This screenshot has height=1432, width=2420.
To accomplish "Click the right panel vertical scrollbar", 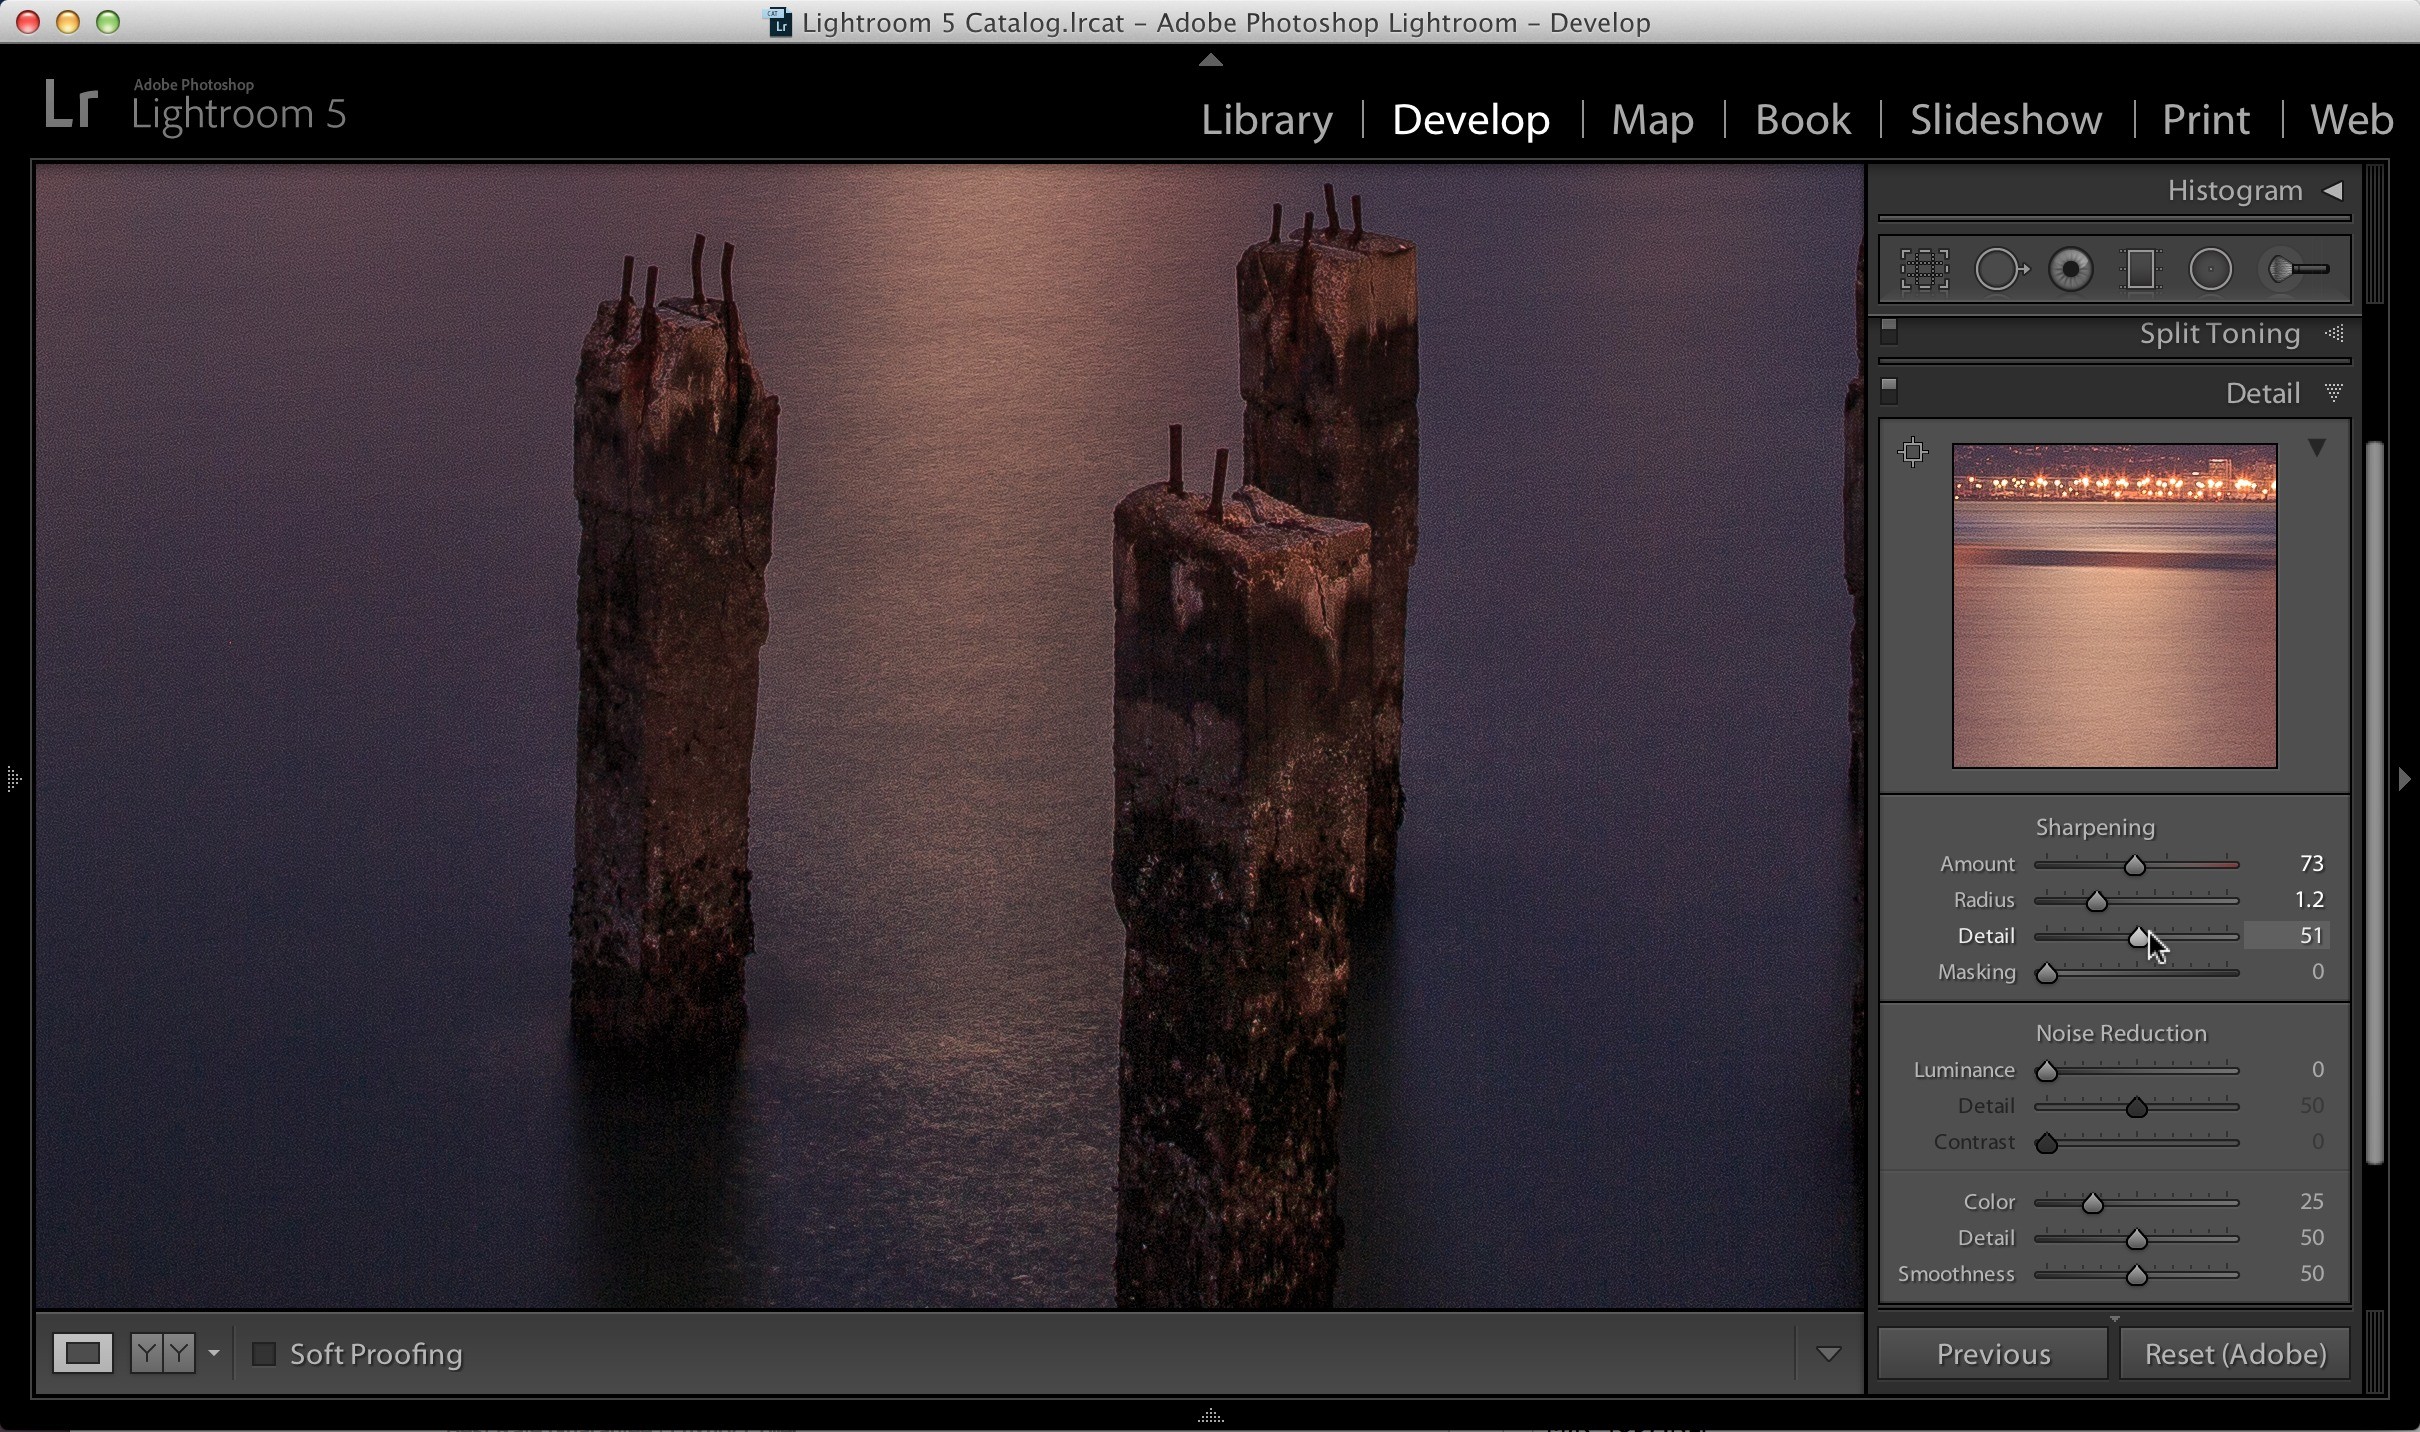I will [2375, 803].
